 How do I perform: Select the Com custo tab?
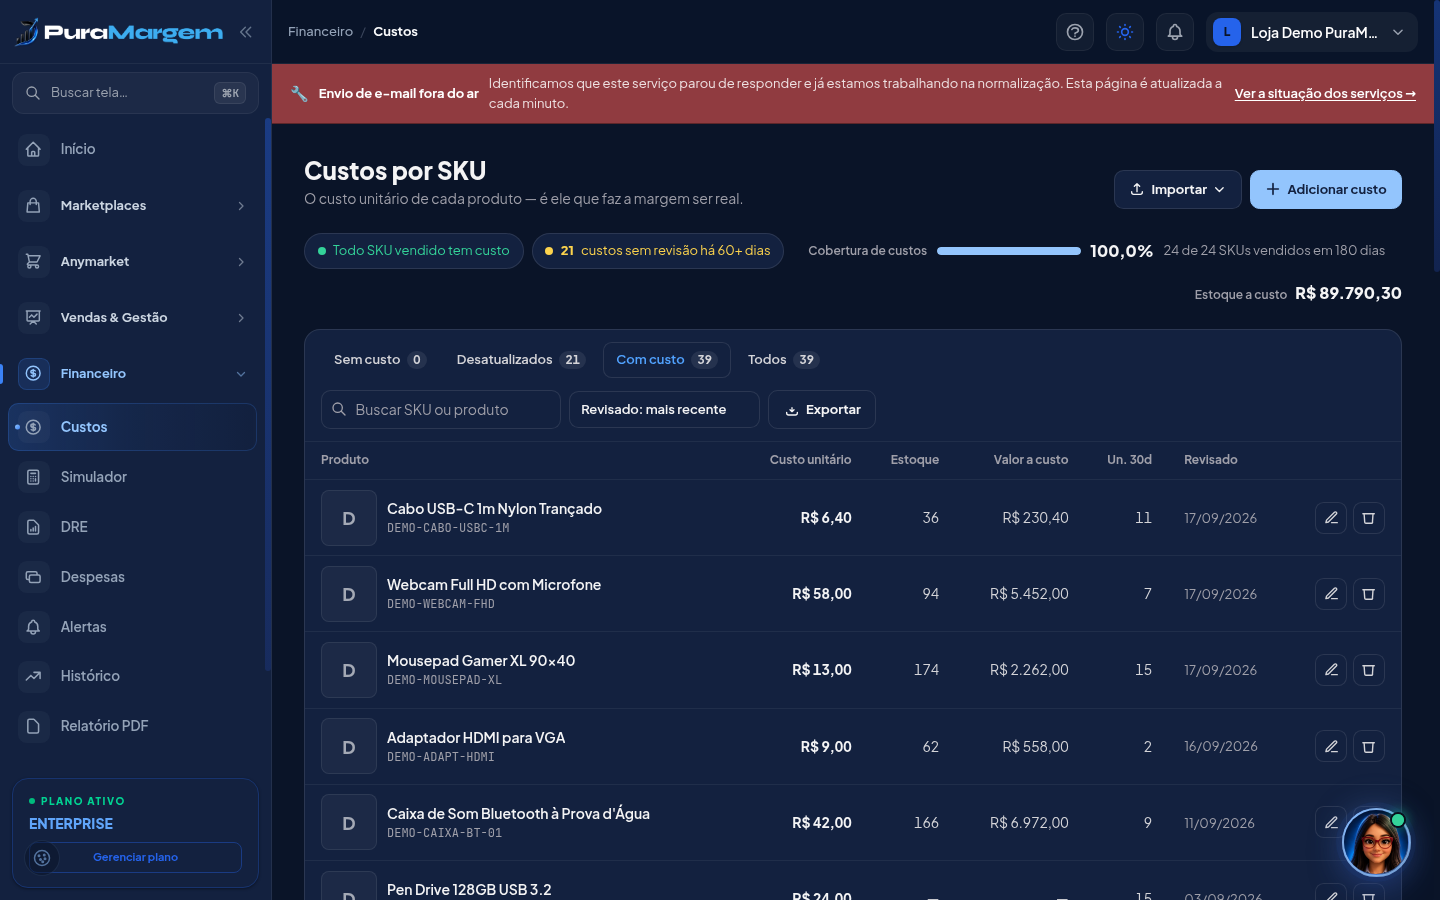[x=666, y=360]
